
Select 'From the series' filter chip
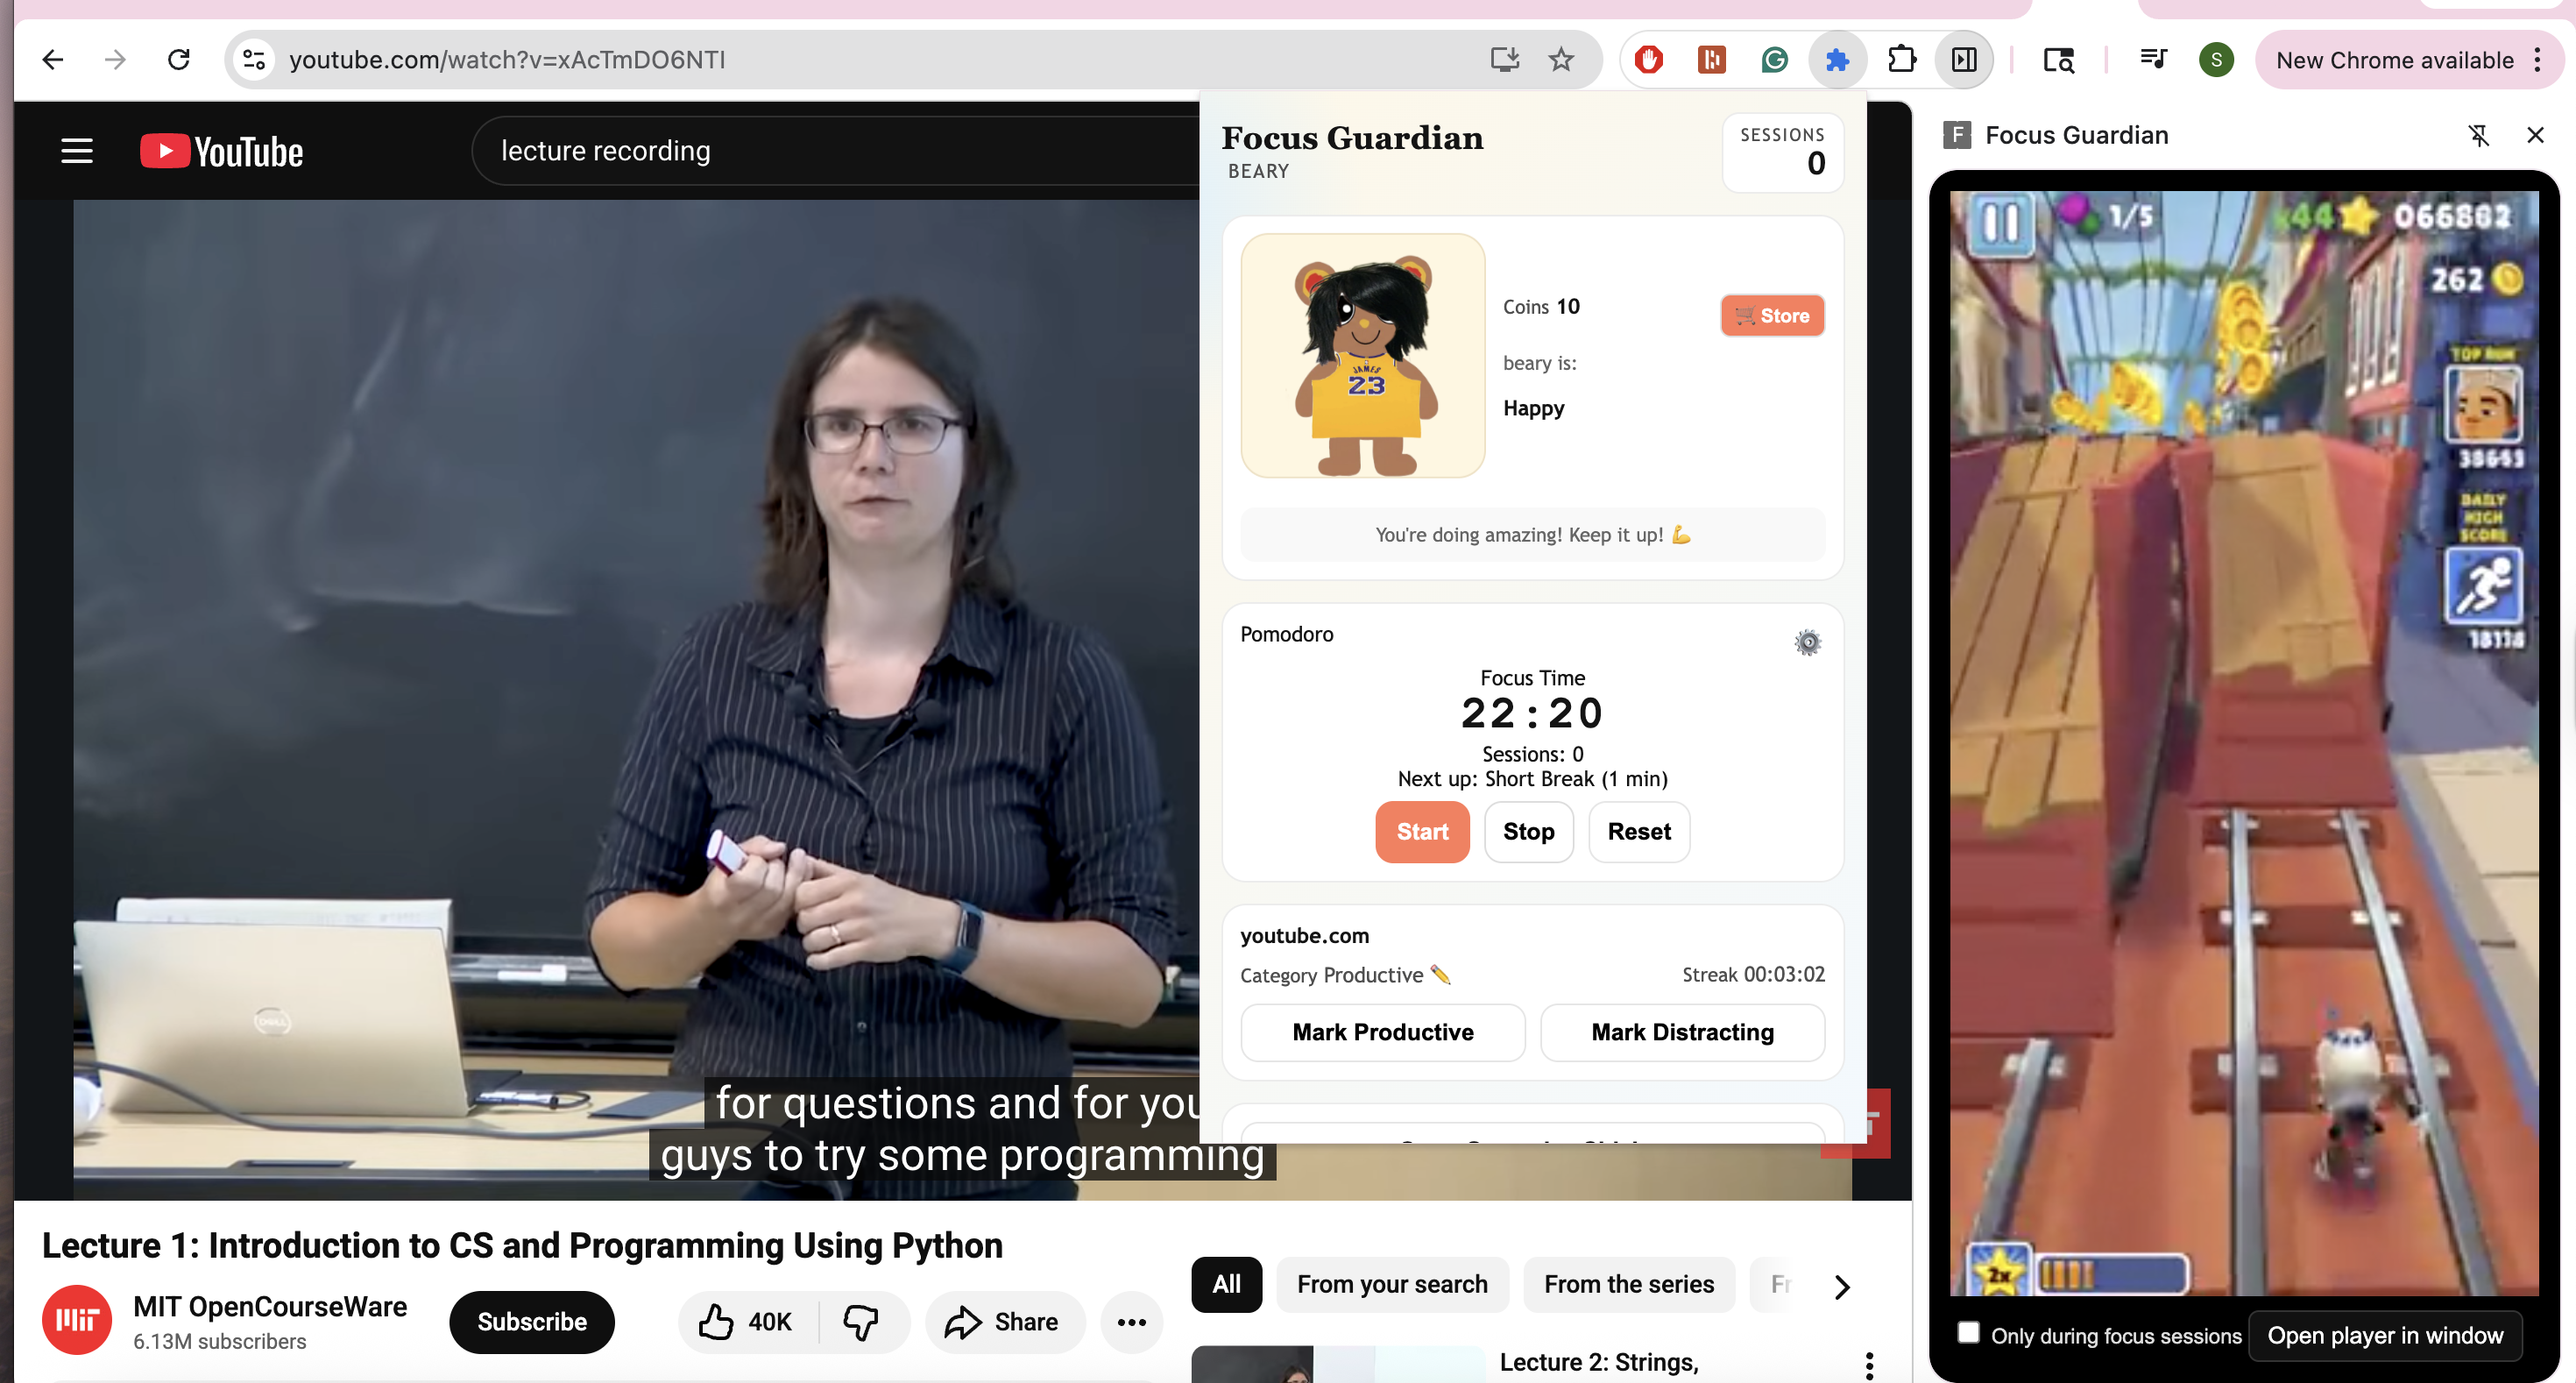(1628, 1284)
